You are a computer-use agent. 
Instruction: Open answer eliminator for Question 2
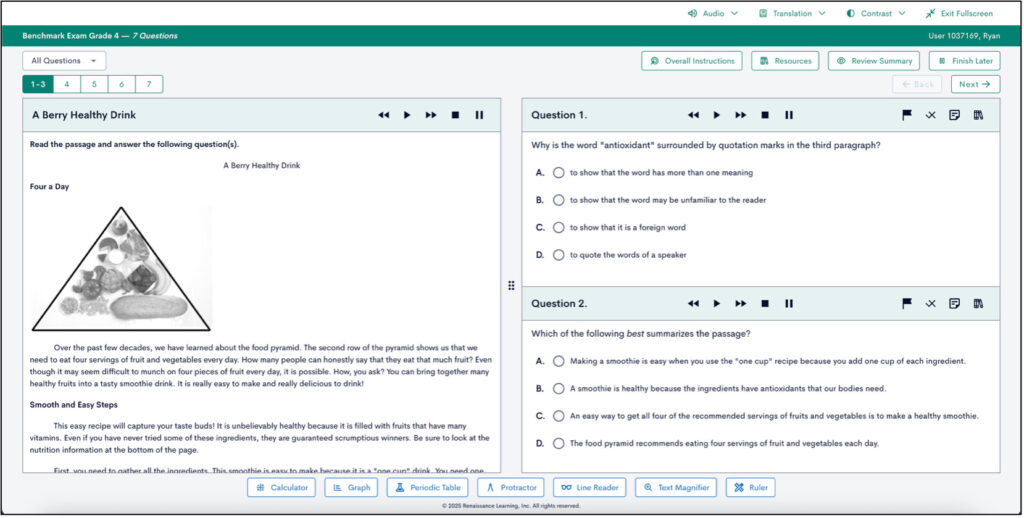click(x=931, y=304)
